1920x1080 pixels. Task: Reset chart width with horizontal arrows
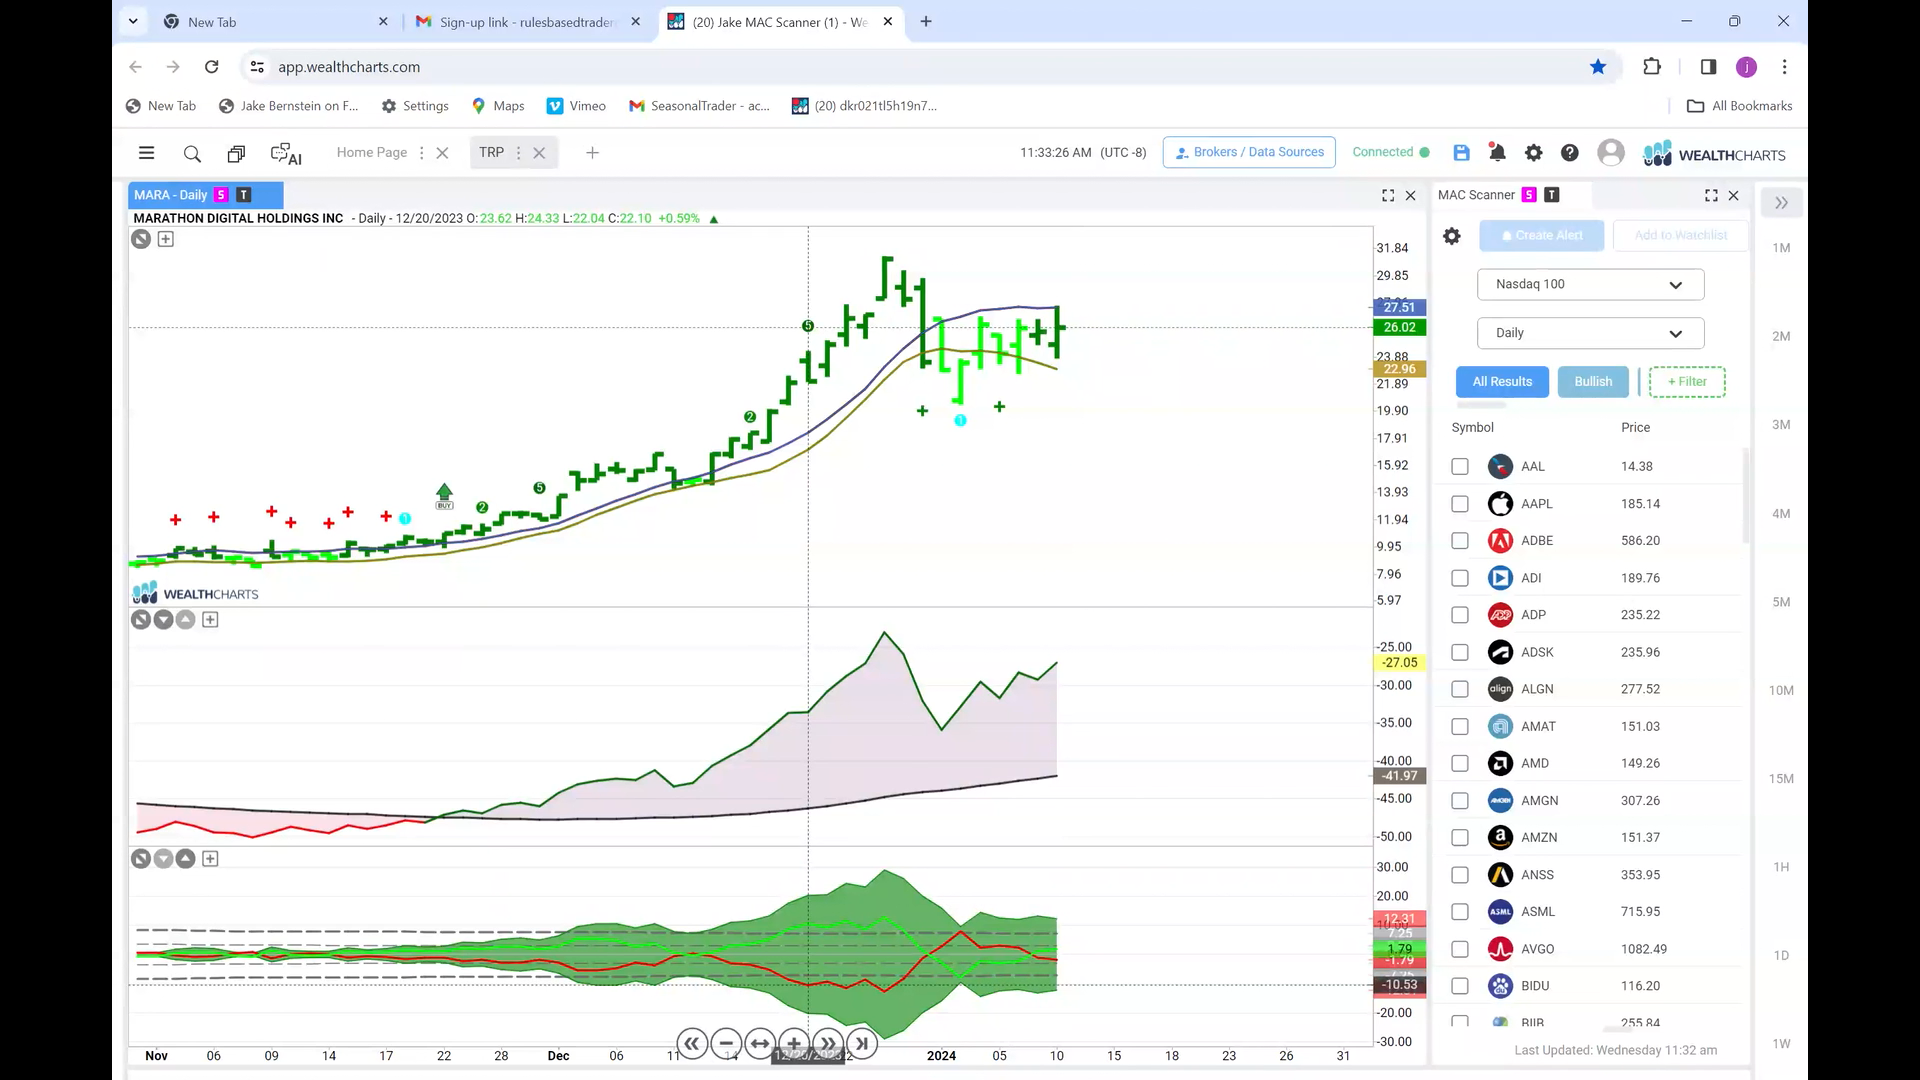coord(760,1044)
